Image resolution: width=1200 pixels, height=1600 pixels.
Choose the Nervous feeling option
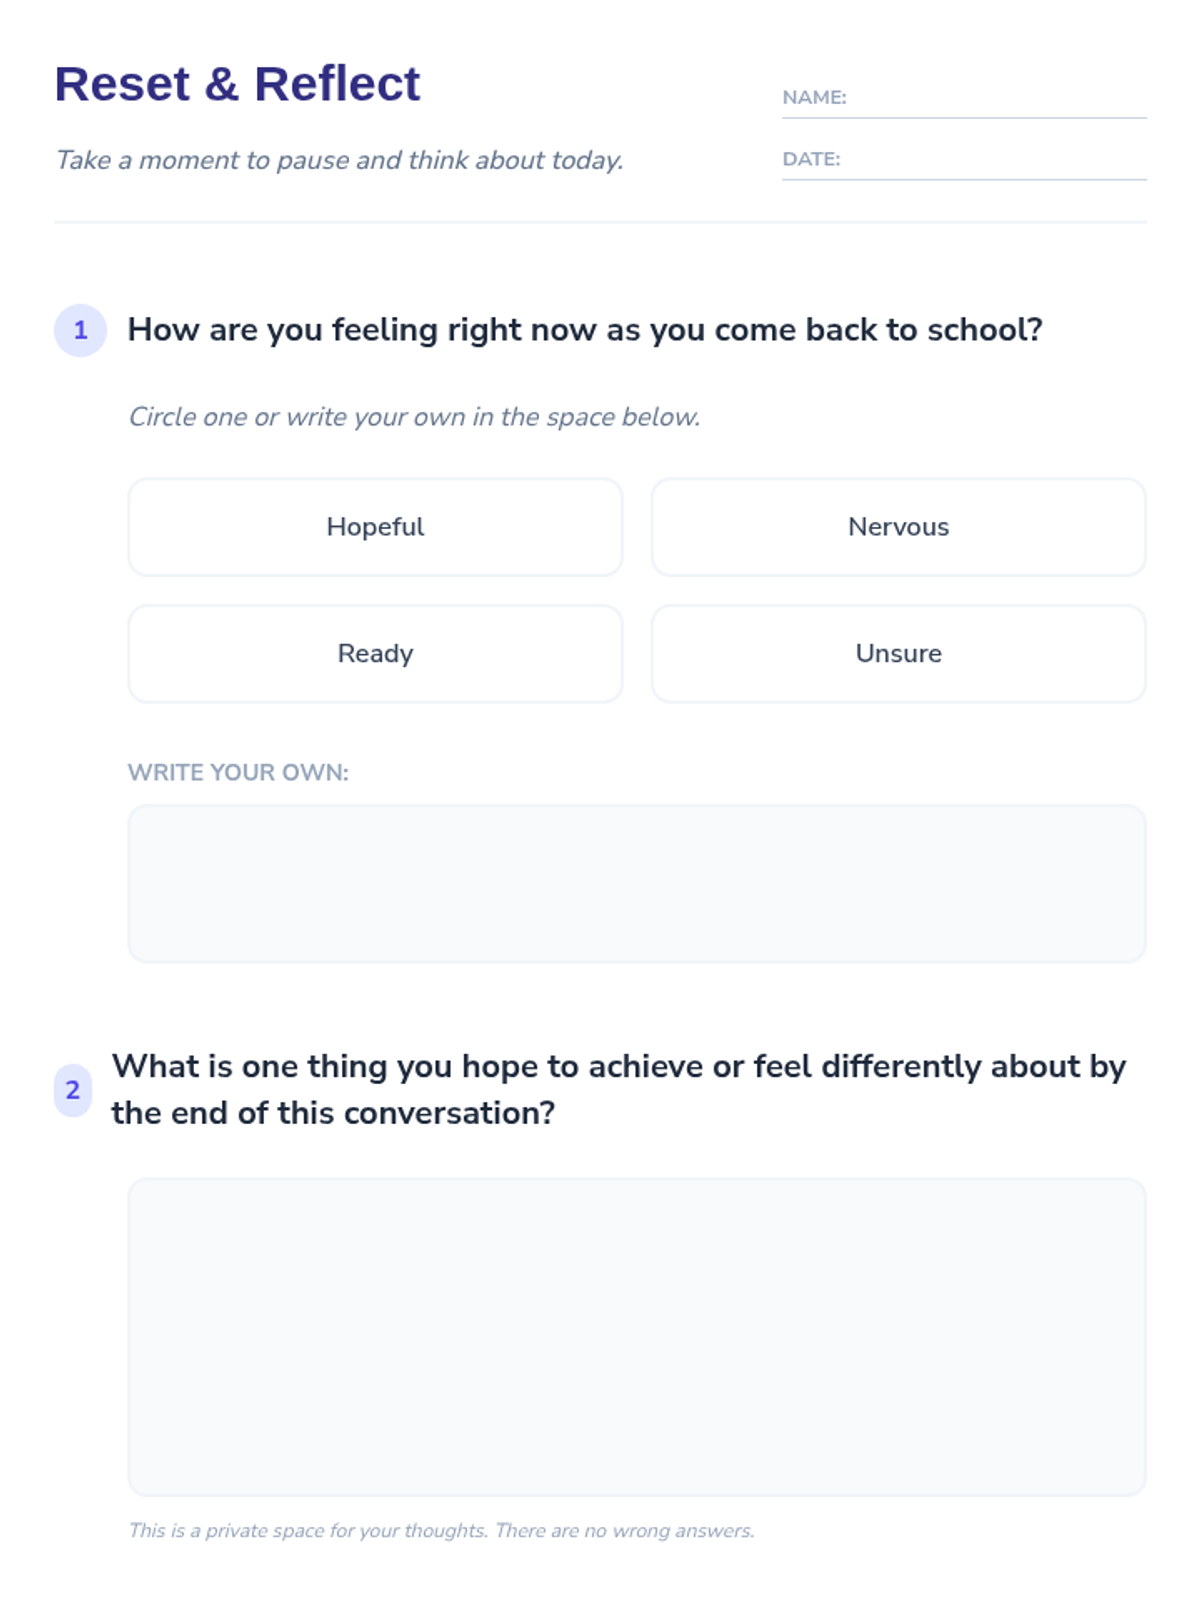(x=898, y=527)
